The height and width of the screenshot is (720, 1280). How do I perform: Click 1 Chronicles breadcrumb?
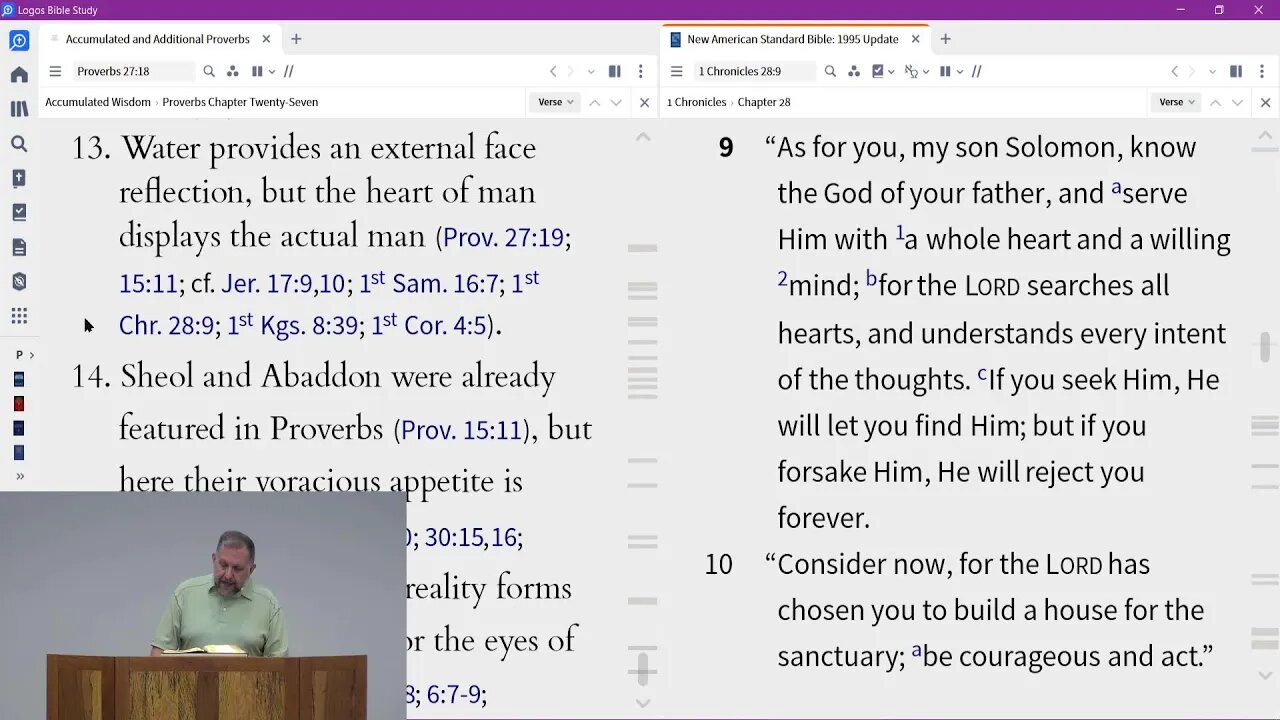click(696, 102)
